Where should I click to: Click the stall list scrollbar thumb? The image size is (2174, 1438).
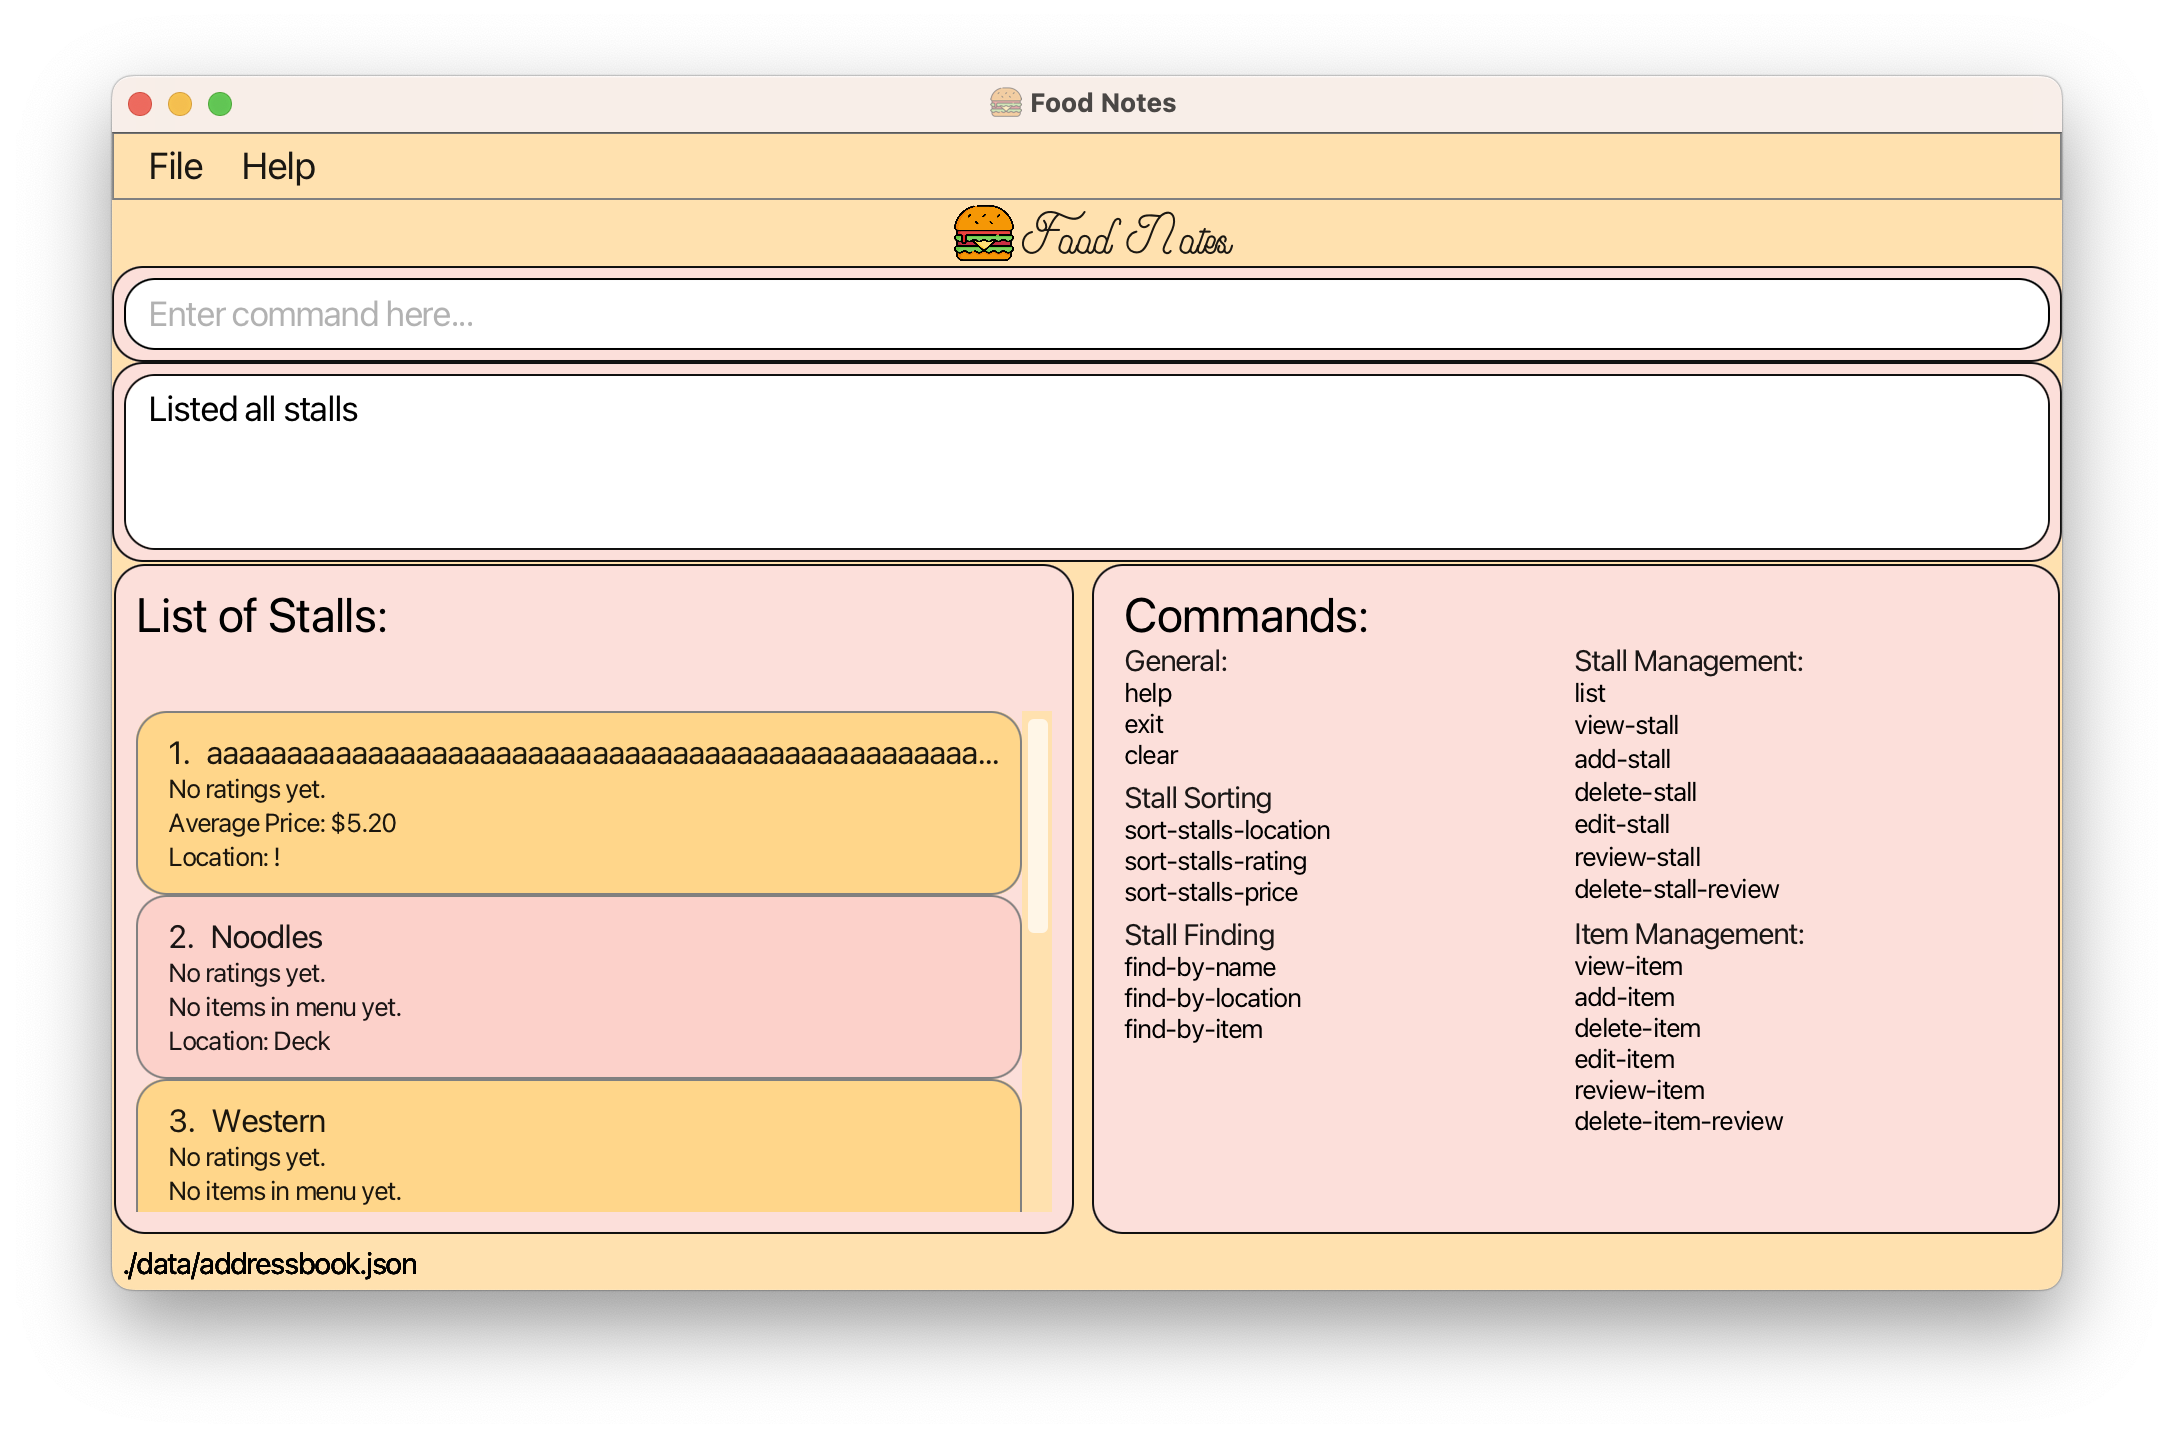click(x=1038, y=825)
